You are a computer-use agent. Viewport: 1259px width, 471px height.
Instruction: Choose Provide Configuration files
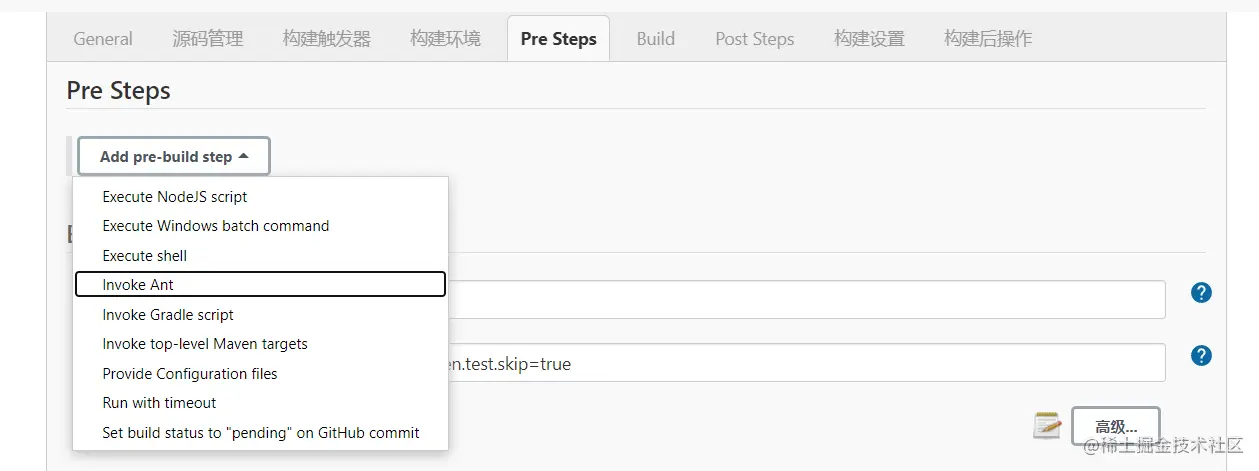pyautogui.click(x=190, y=374)
